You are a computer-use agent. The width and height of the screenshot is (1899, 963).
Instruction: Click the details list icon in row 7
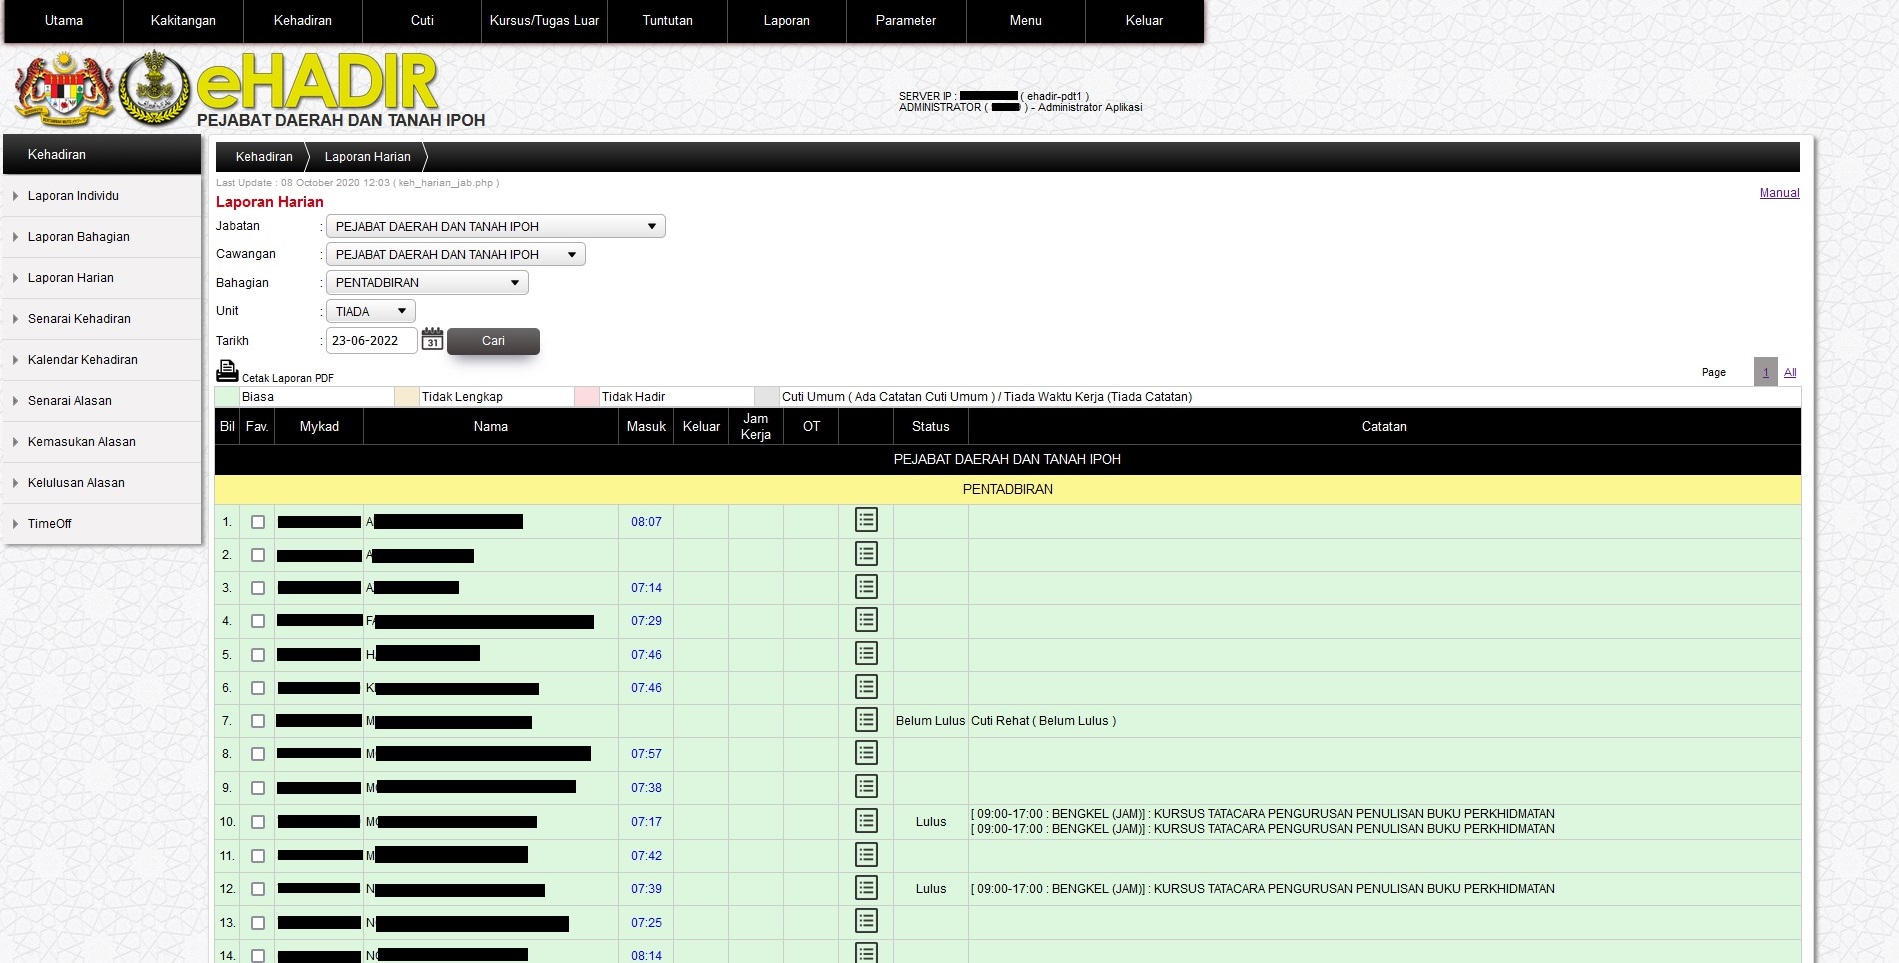coord(866,720)
